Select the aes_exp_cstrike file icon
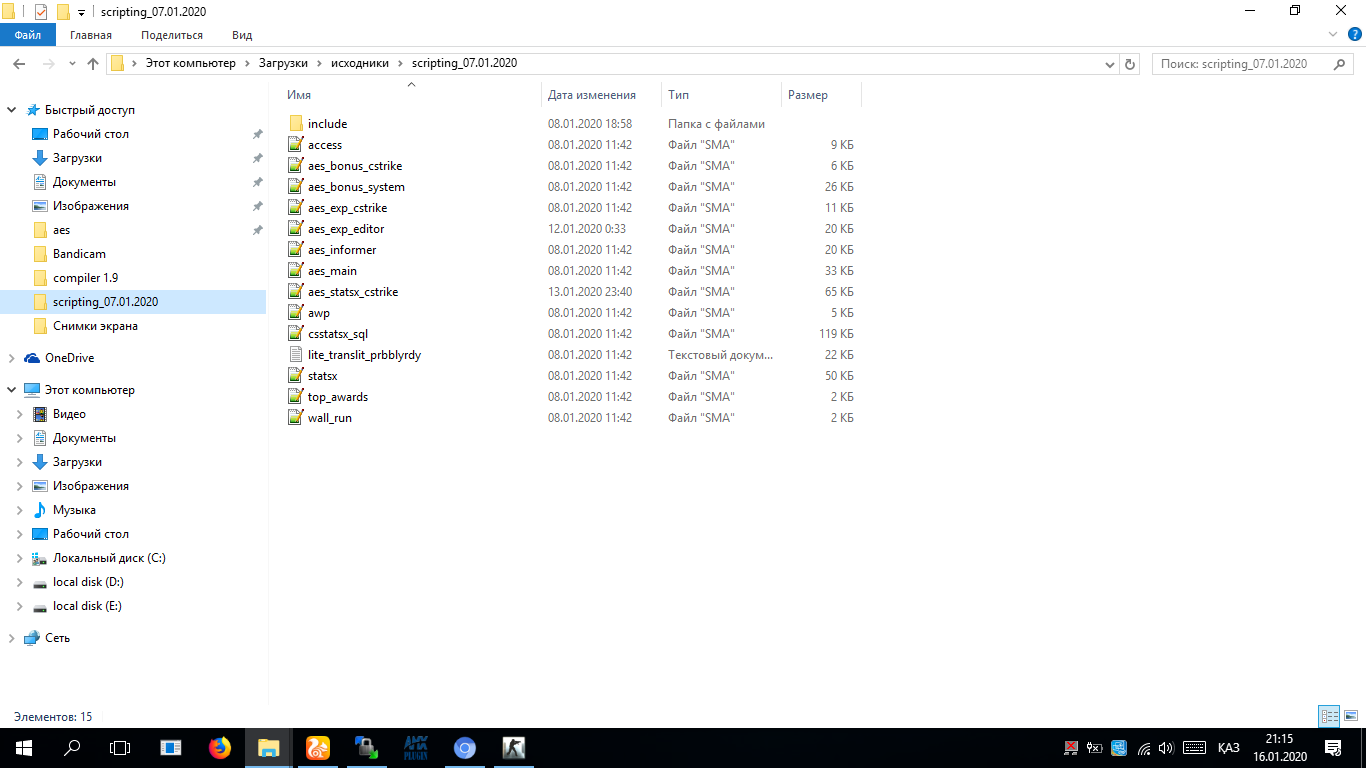 tap(295, 208)
